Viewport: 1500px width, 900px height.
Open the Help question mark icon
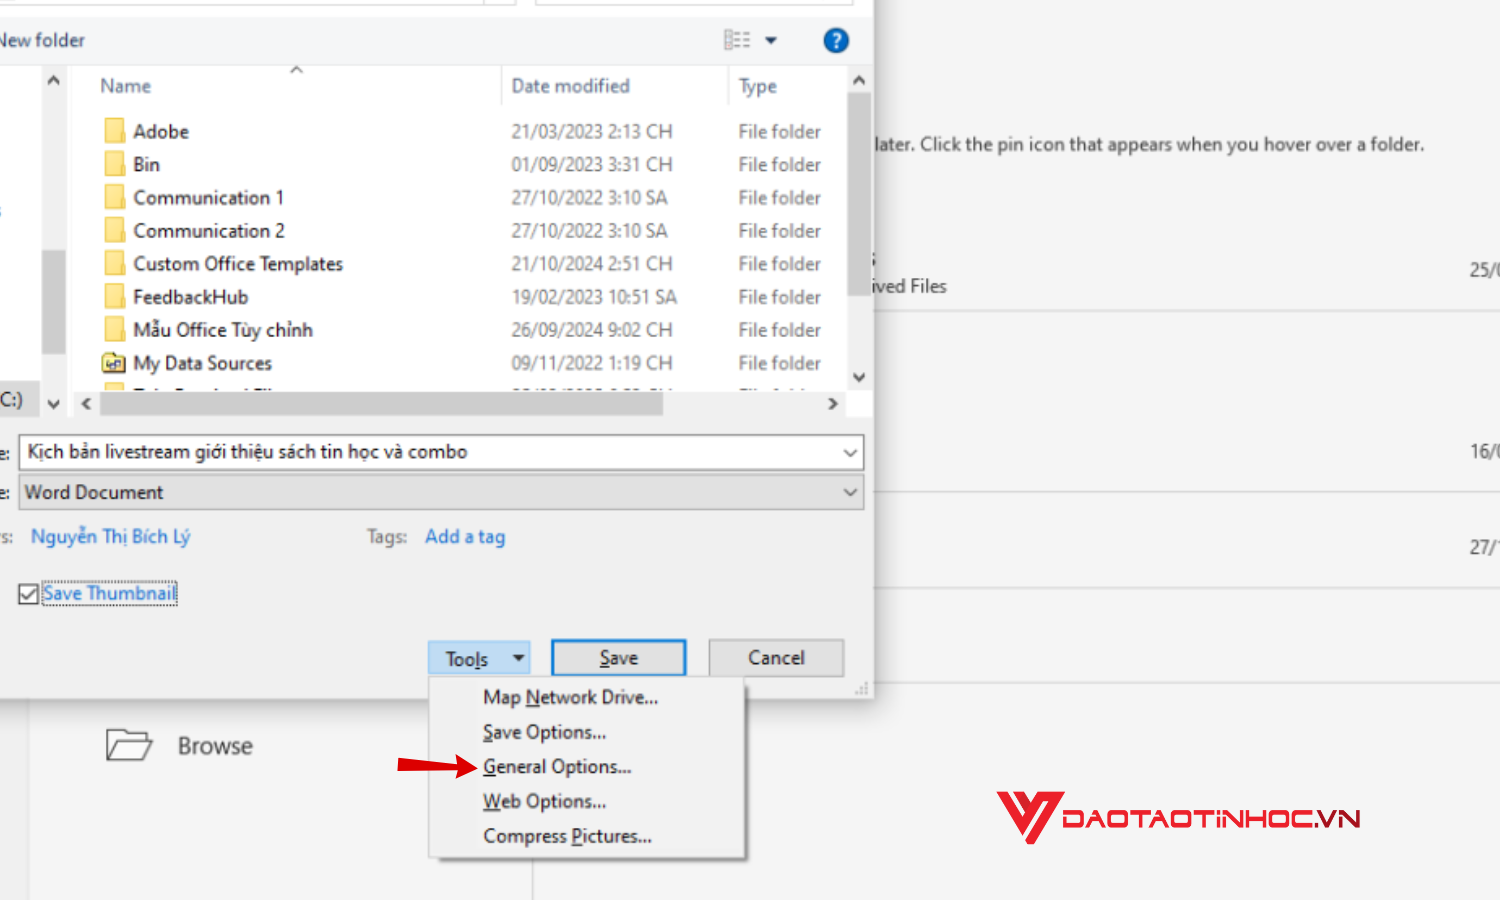point(836,40)
